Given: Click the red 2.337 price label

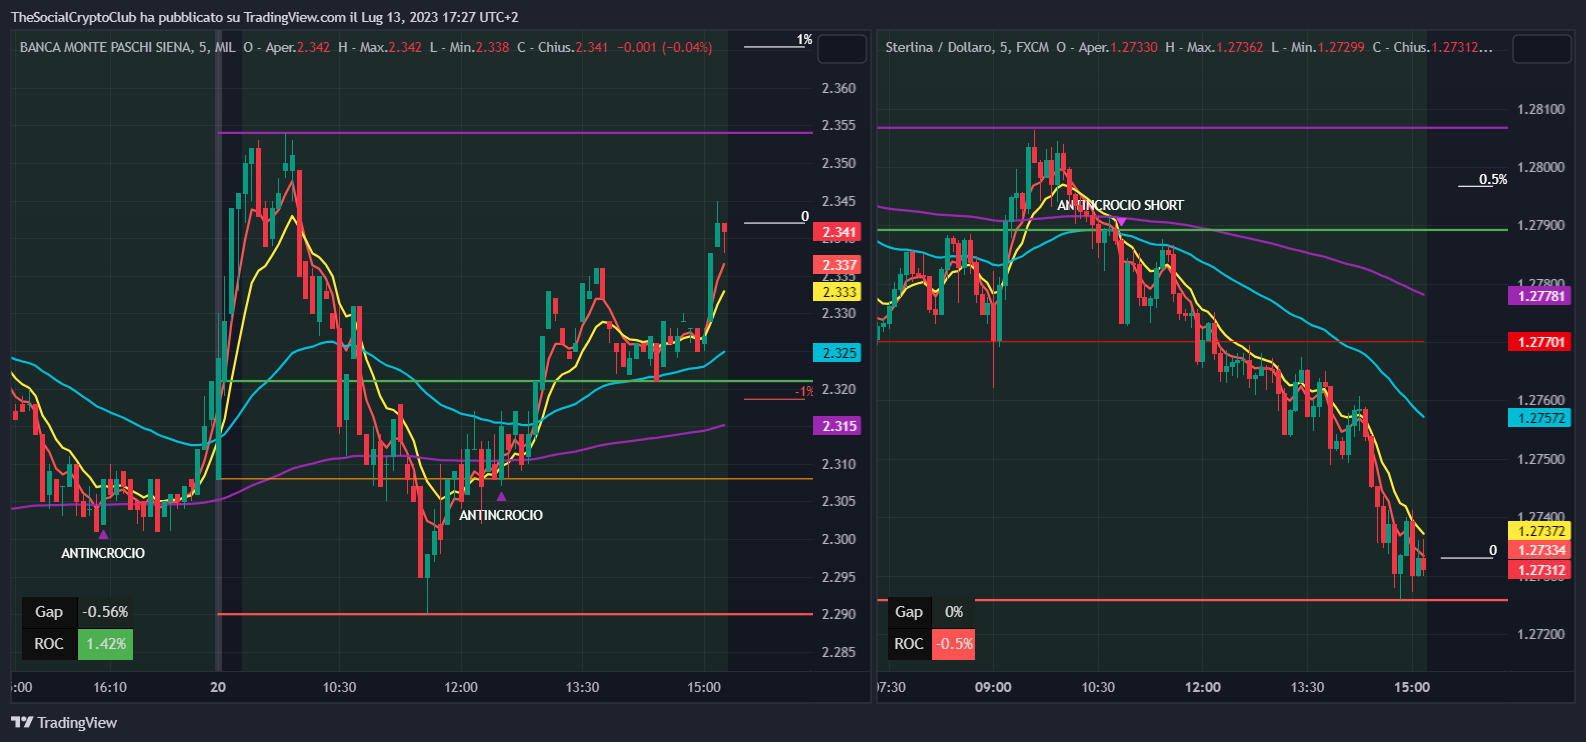Looking at the screenshot, I should click(x=838, y=265).
